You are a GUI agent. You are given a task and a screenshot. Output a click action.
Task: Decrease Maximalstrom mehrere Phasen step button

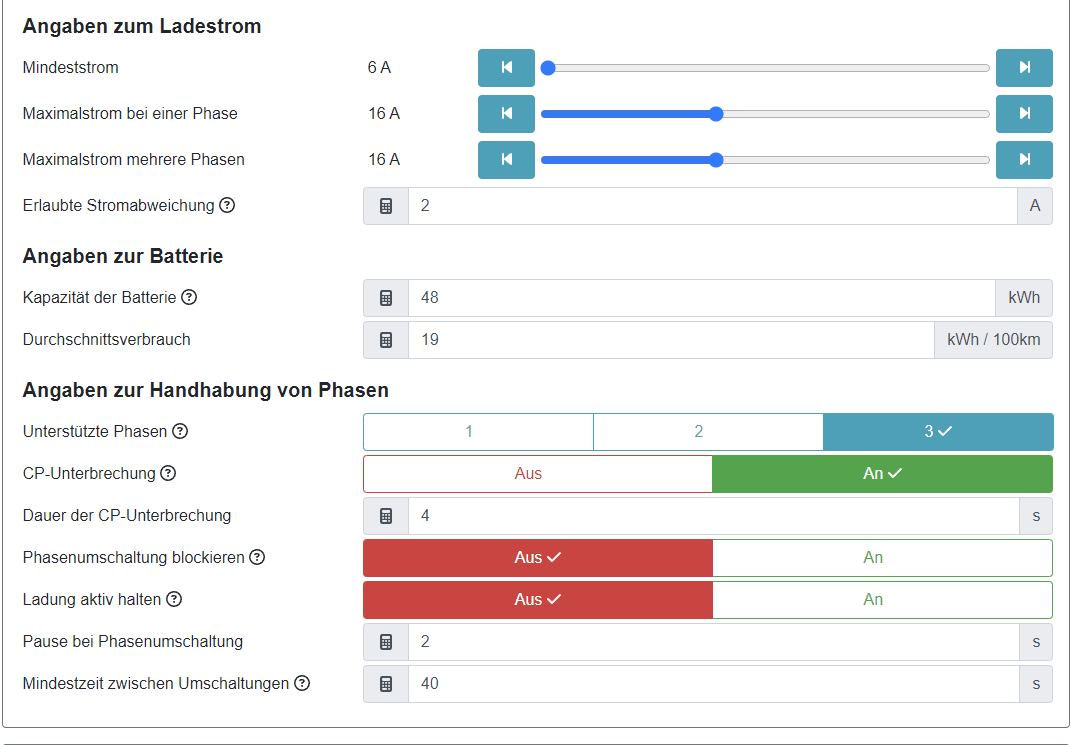point(506,160)
